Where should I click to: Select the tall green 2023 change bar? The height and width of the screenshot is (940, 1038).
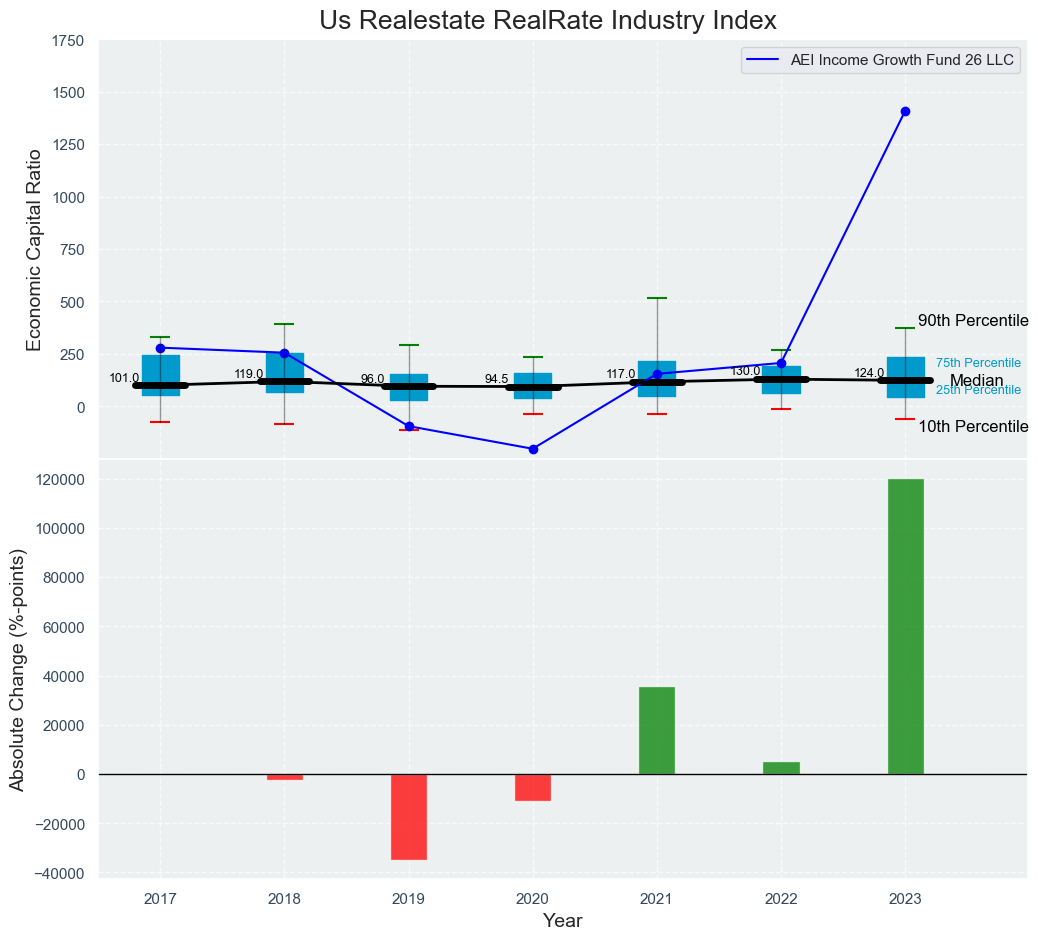click(905, 626)
